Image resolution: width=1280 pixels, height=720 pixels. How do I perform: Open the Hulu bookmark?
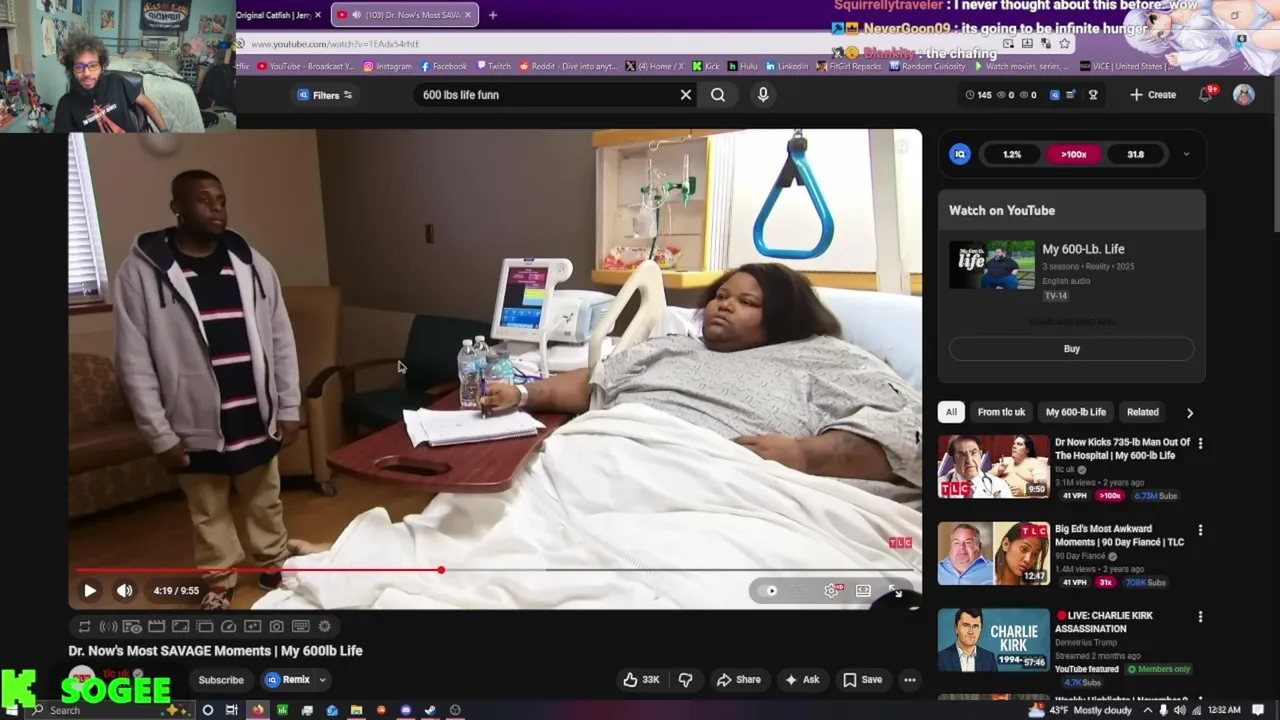(x=742, y=67)
